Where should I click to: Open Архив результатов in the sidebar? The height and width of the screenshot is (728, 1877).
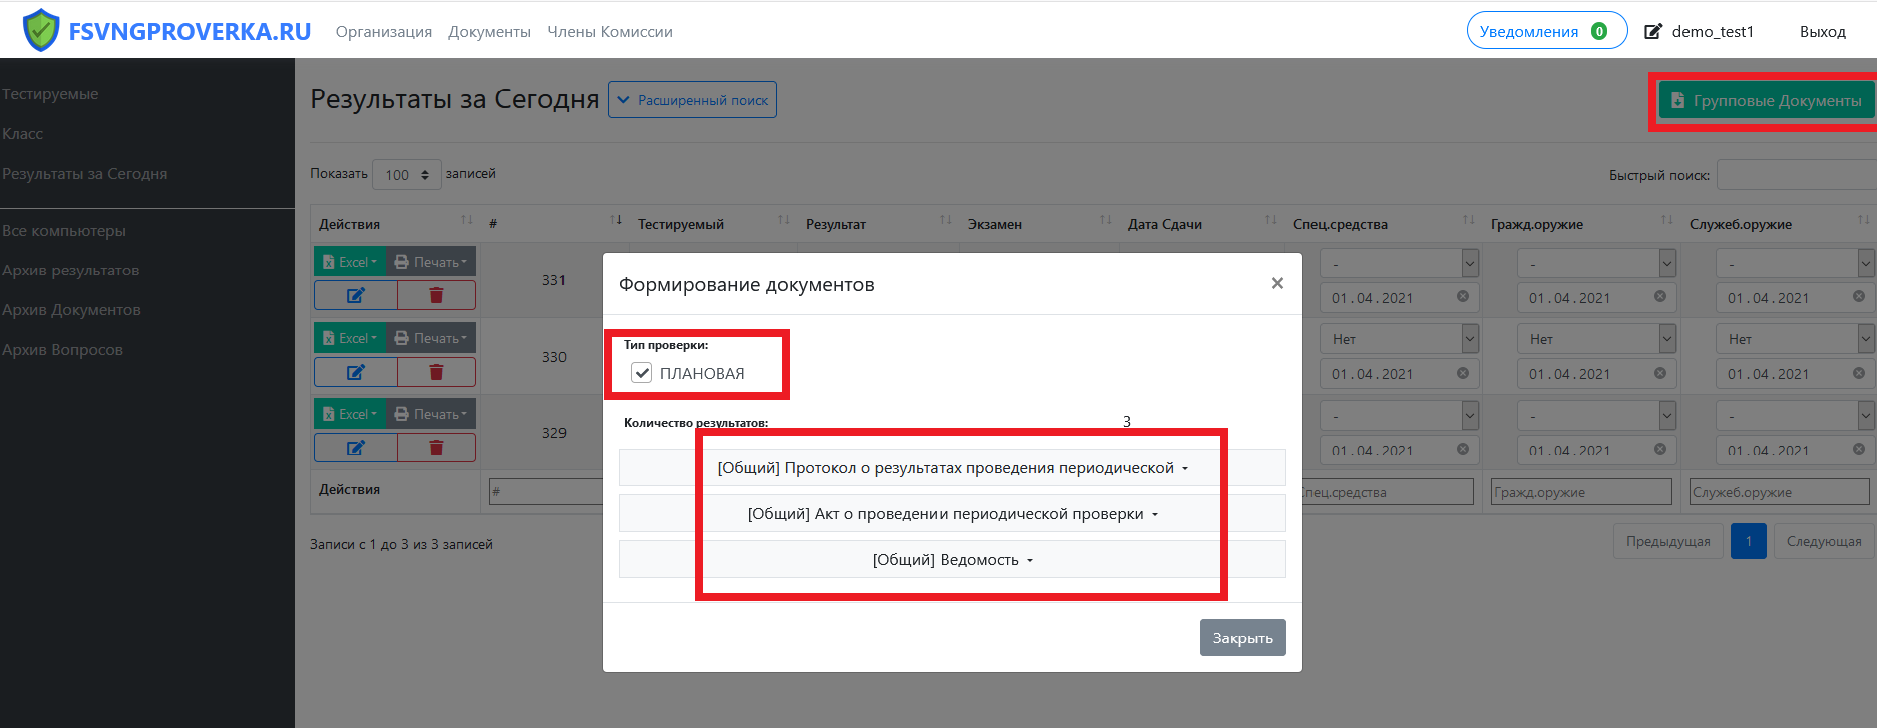(71, 271)
